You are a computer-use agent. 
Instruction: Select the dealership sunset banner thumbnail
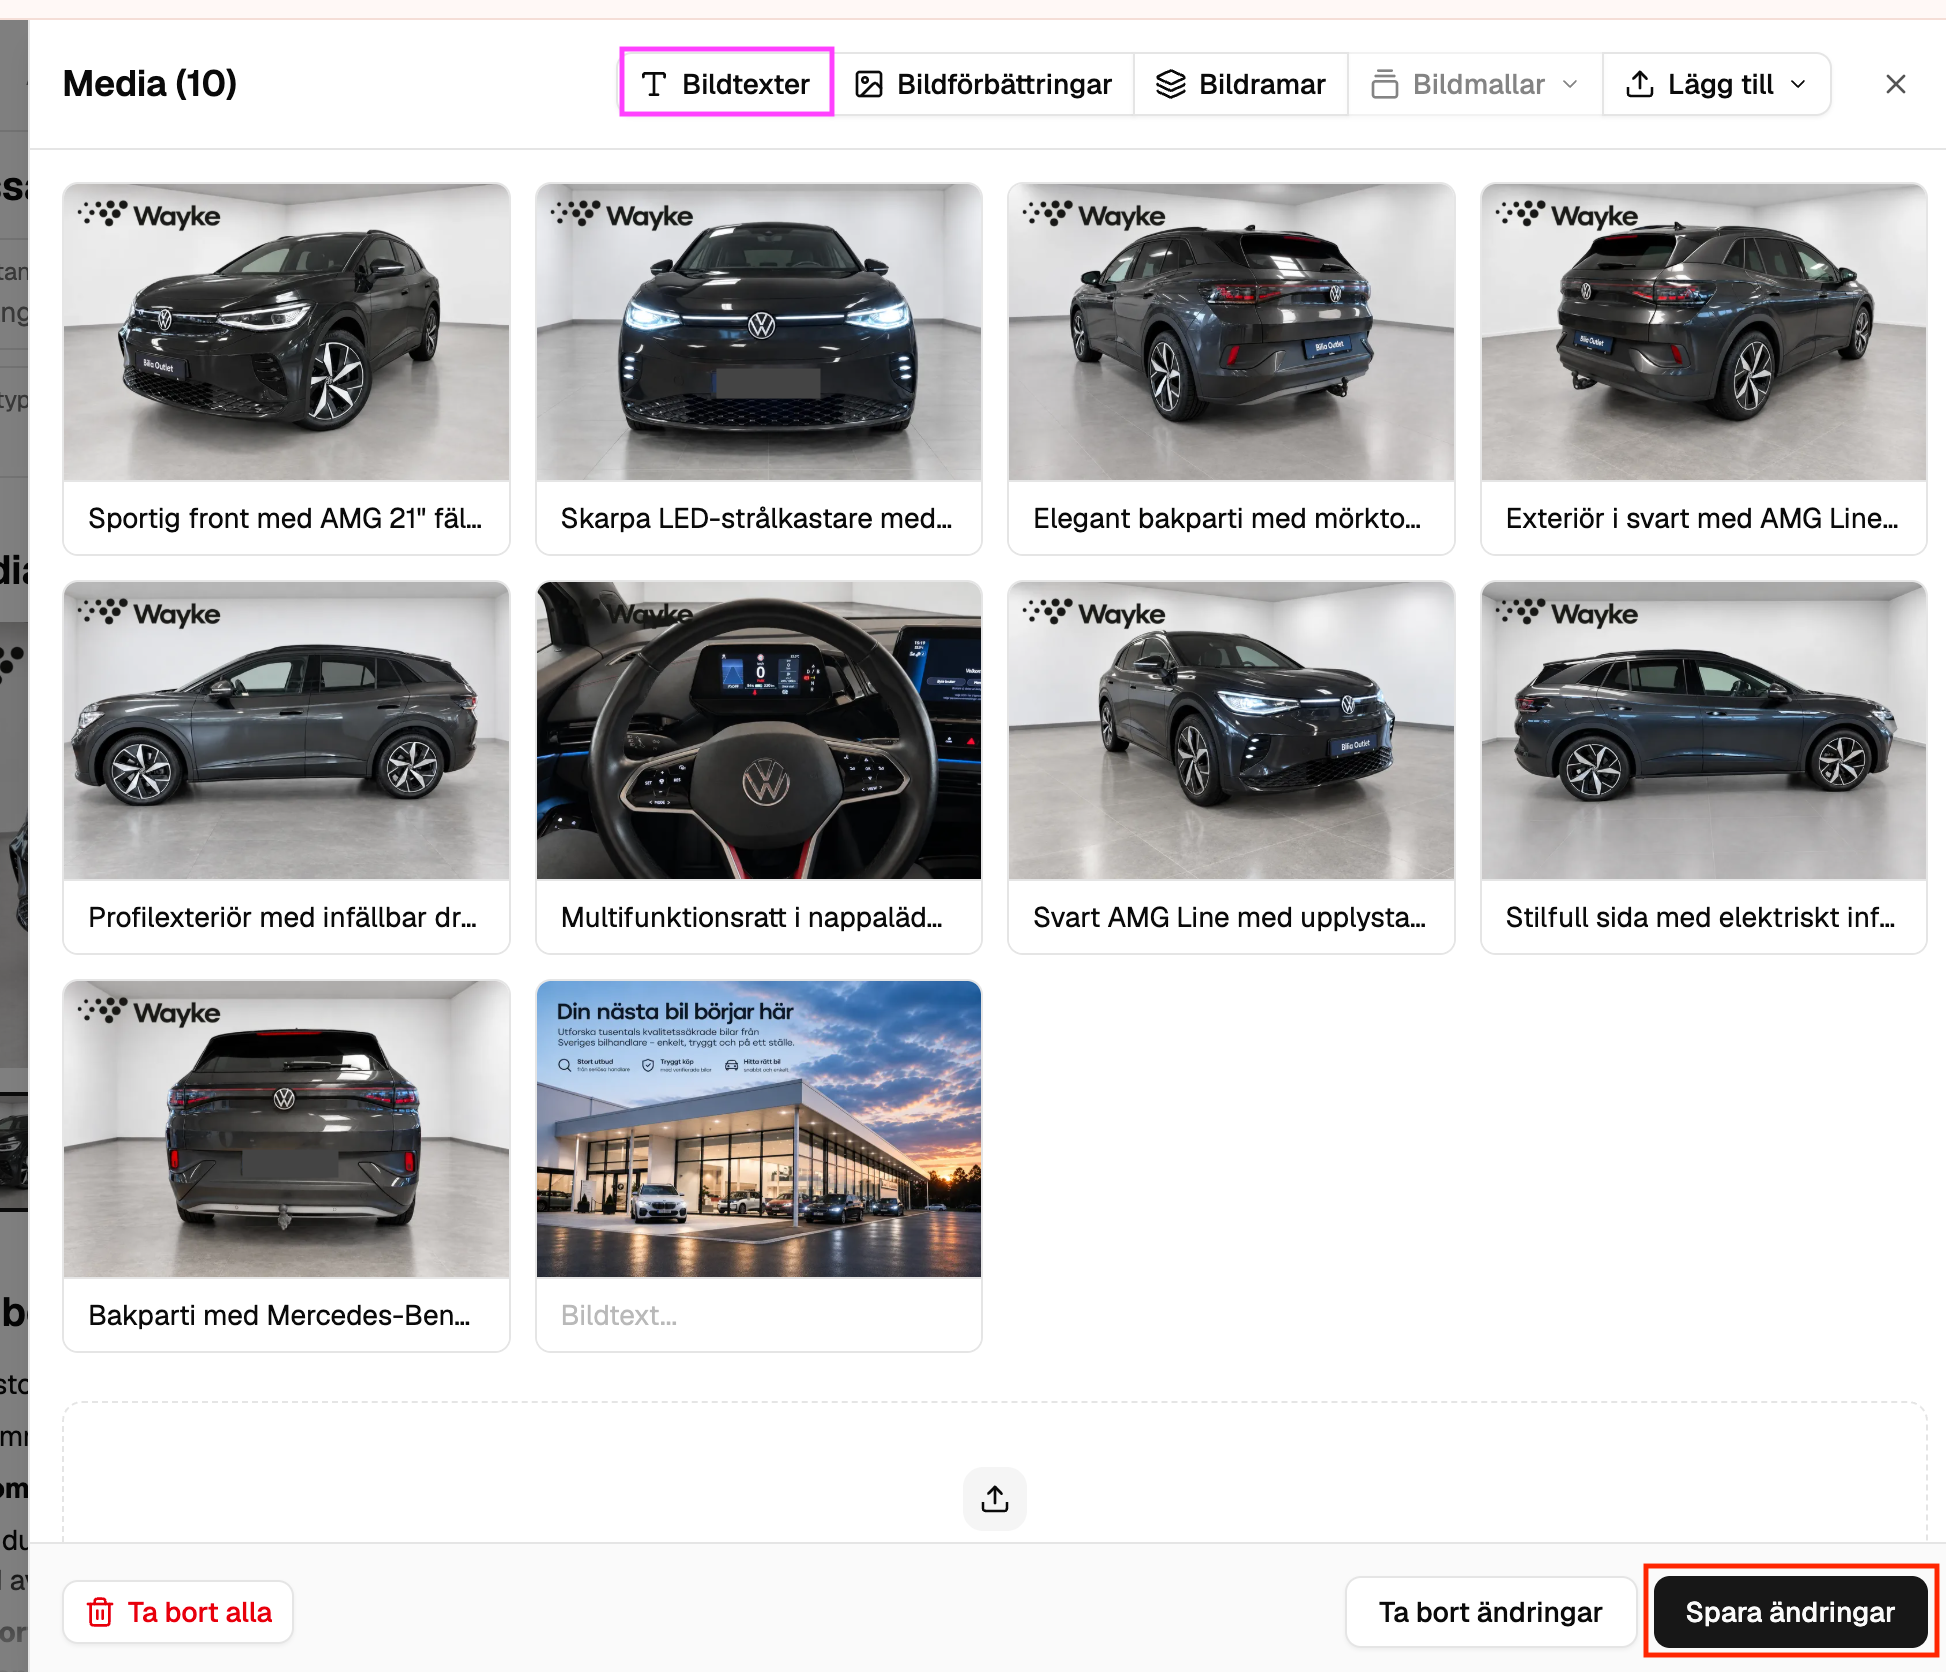point(759,1129)
